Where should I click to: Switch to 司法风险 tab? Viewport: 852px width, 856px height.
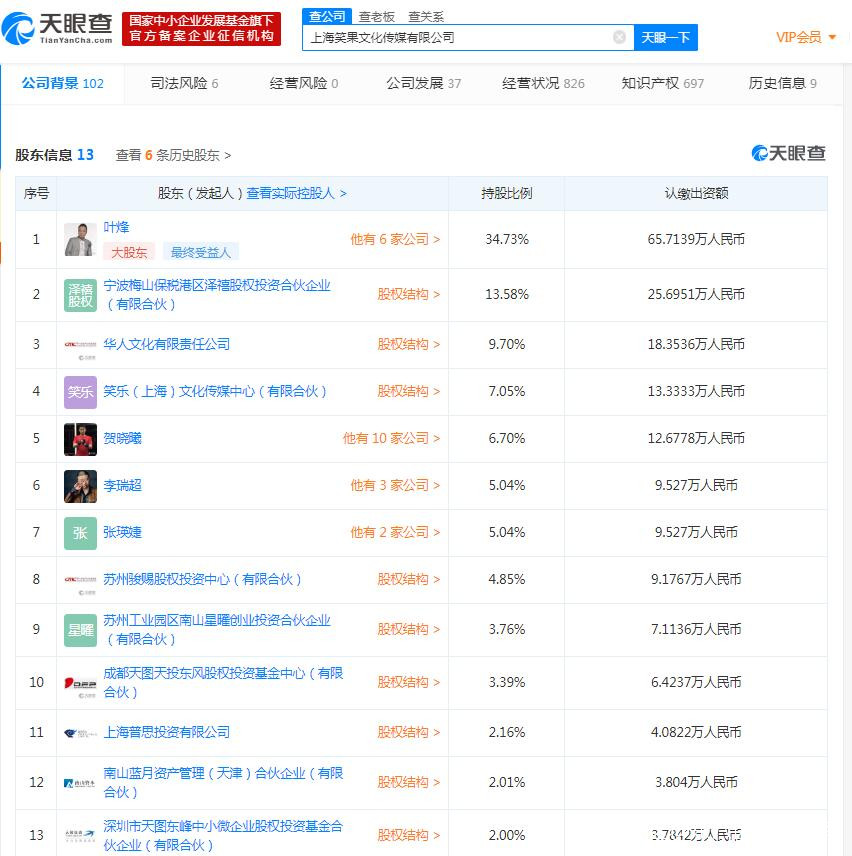click(184, 83)
